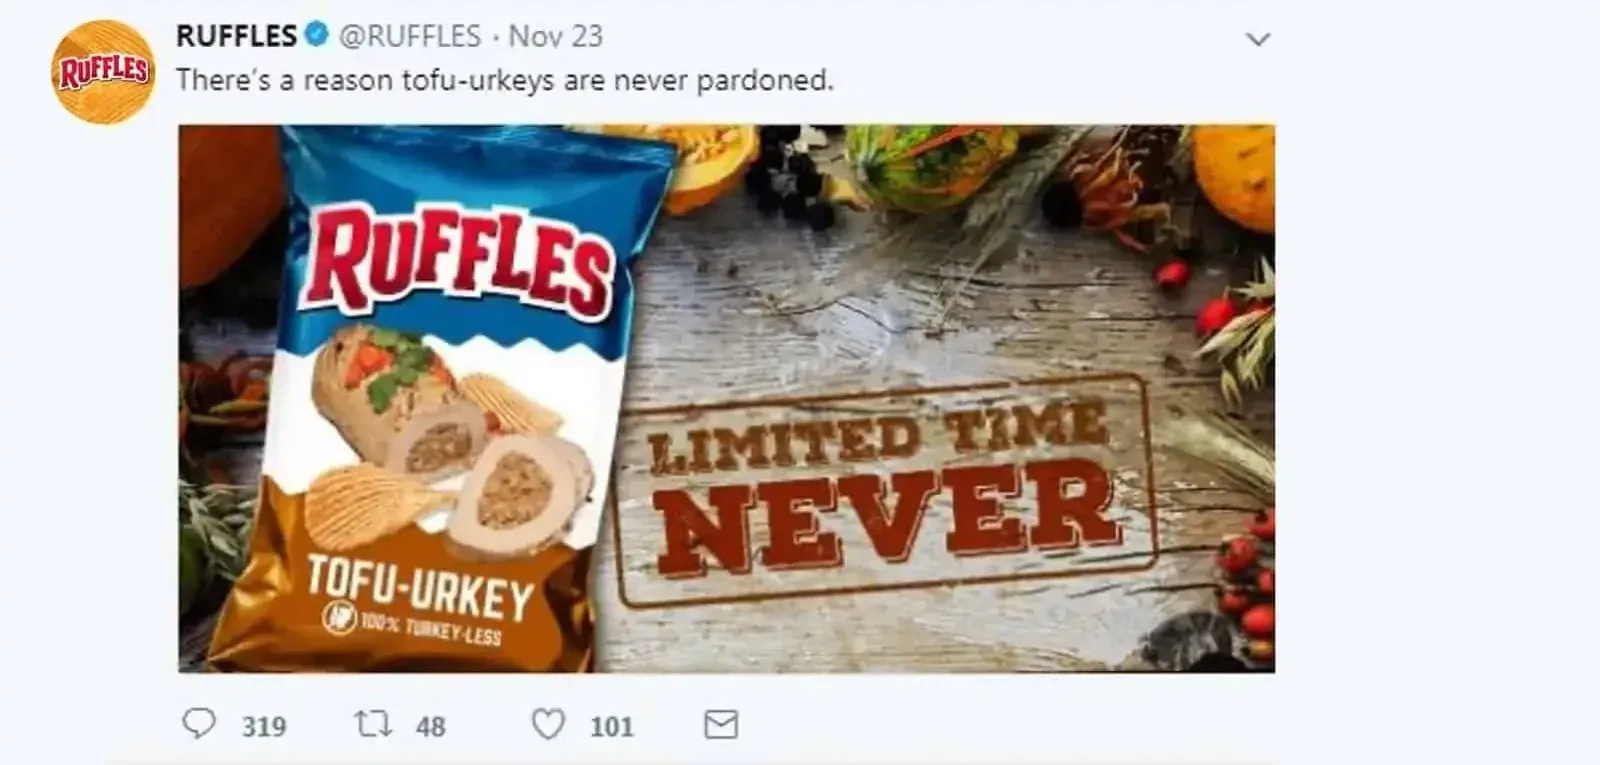
Task: Click the TOFU-URKEY flavor label
Action: click(418, 587)
